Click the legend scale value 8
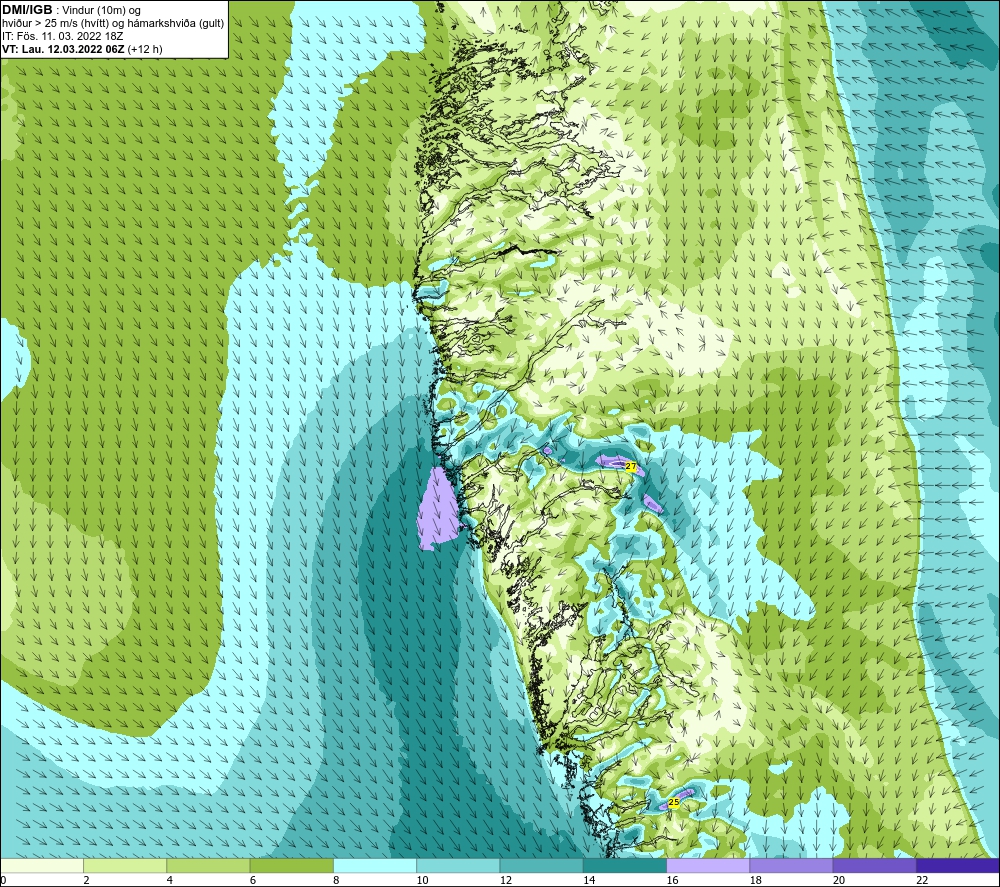 336,881
